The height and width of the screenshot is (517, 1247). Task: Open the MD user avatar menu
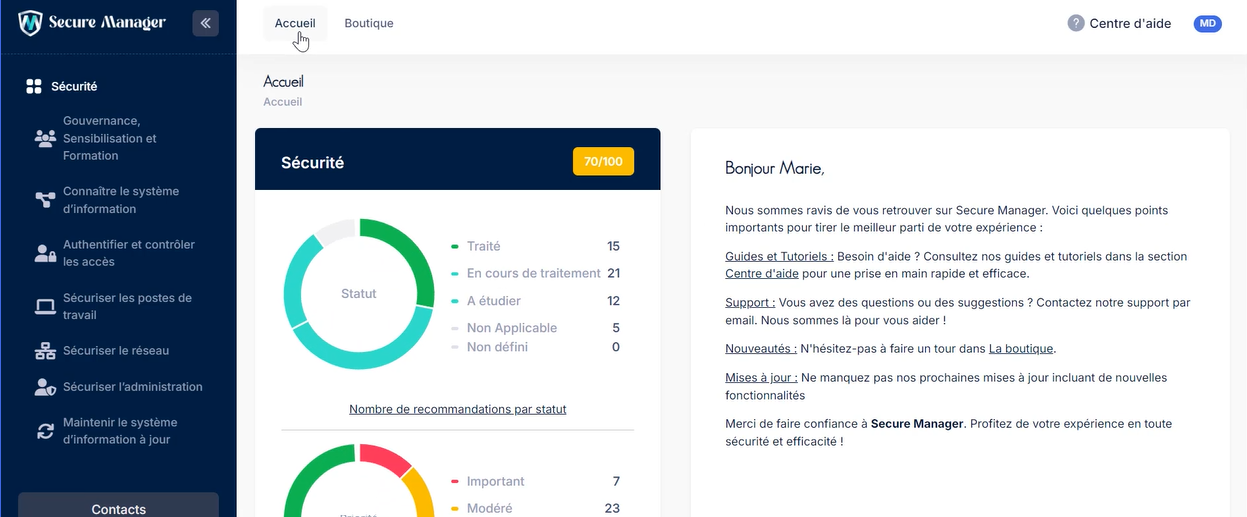coord(1208,23)
